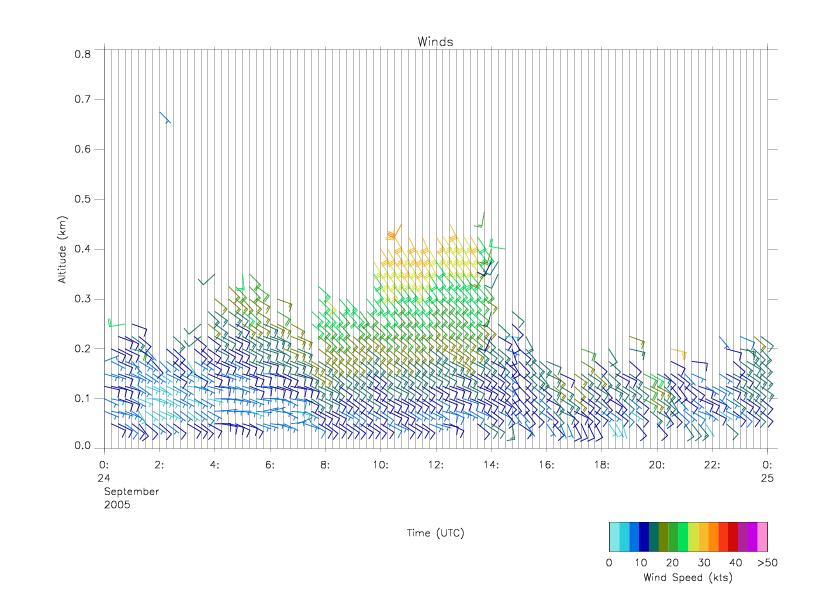This screenshot has width=827, height=611.
Task: Pick the dark navy swatch in wind speed legend
Action: [644, 537]
